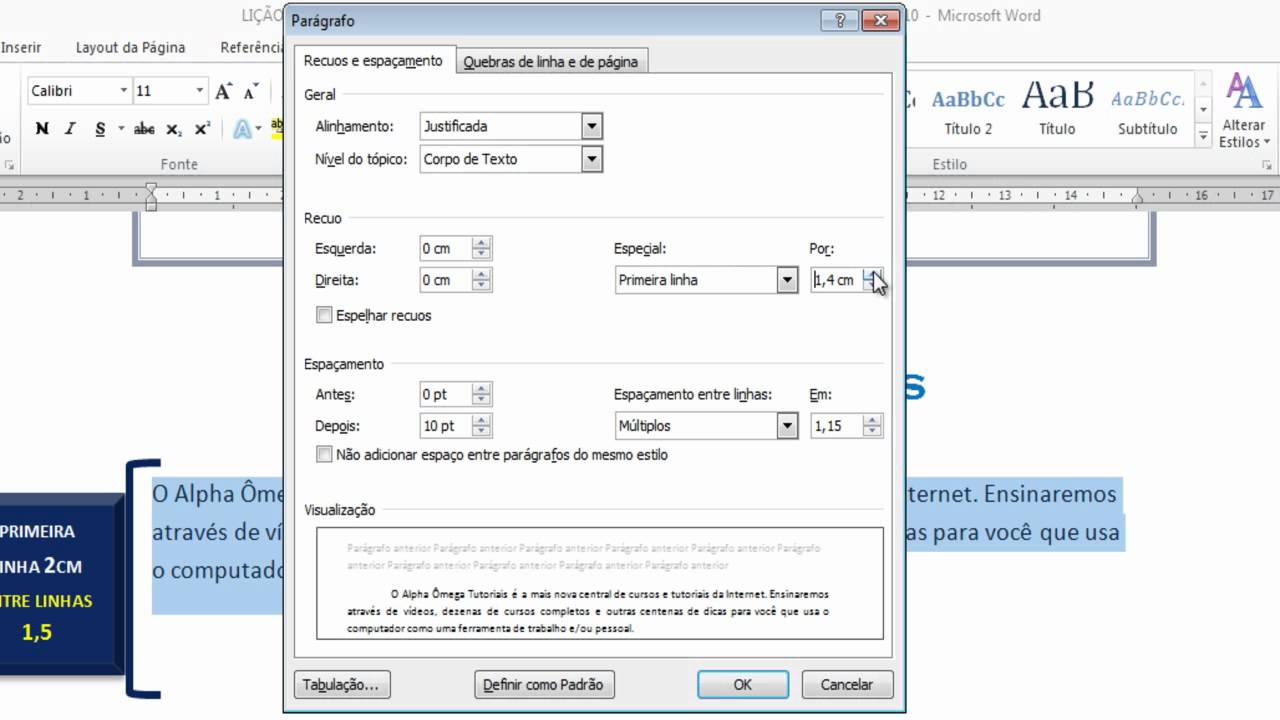This screenshot has width=1280, height=720.
Task: Increase Antes spacing value
Action: click(482, 389)
